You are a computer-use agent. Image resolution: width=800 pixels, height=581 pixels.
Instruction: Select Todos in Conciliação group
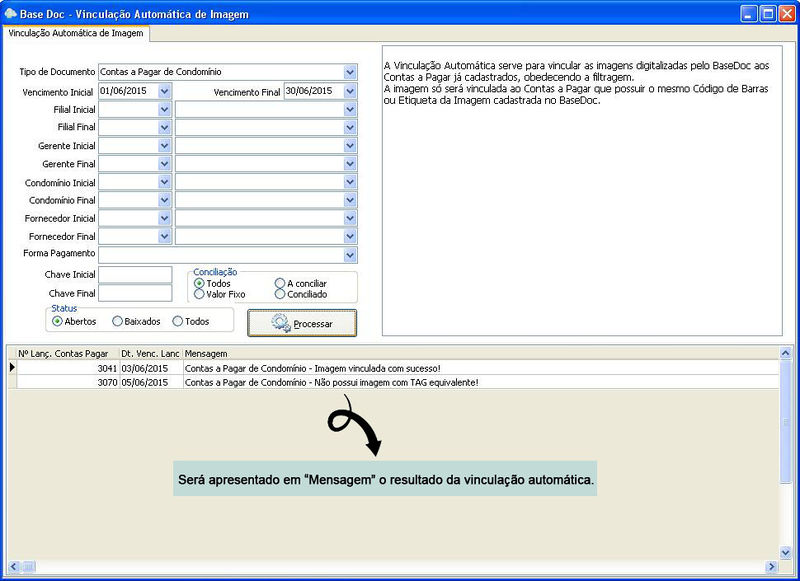click(x=199, y=283)
